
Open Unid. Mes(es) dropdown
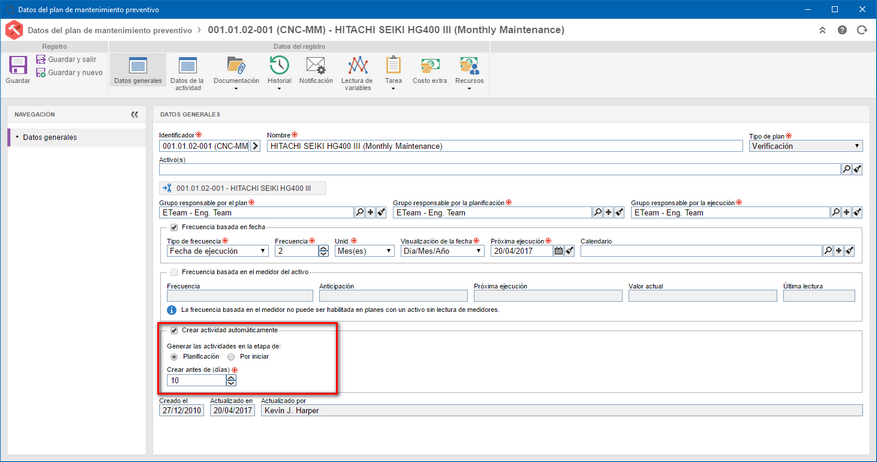tap(365, 251)
